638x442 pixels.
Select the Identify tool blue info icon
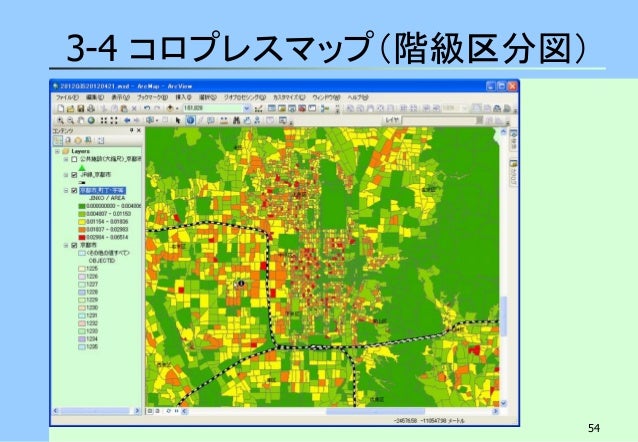pyautogui.click(x=190, y=120)
